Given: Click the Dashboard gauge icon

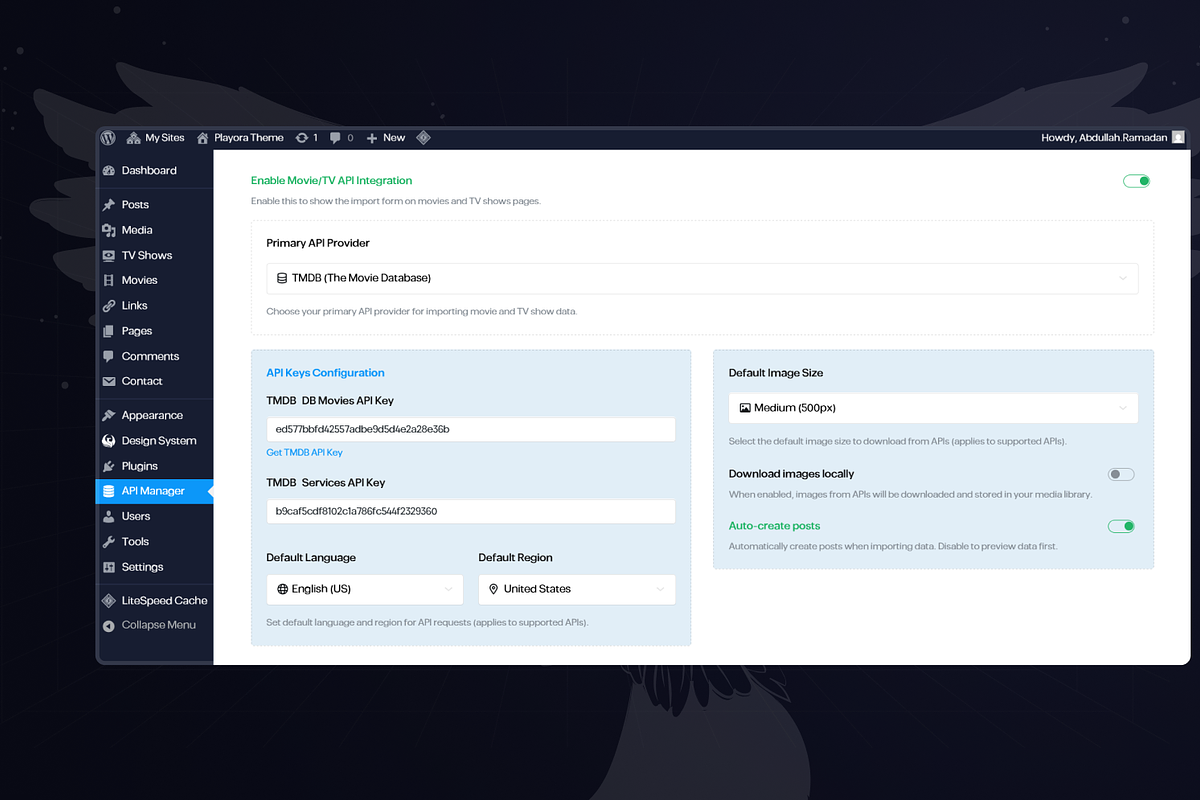Looking at the screenshot, I should click(109, 171).
